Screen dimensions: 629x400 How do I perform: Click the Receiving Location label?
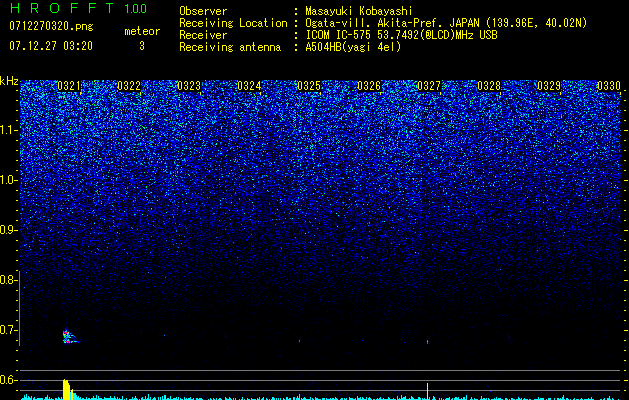point(233,23)
